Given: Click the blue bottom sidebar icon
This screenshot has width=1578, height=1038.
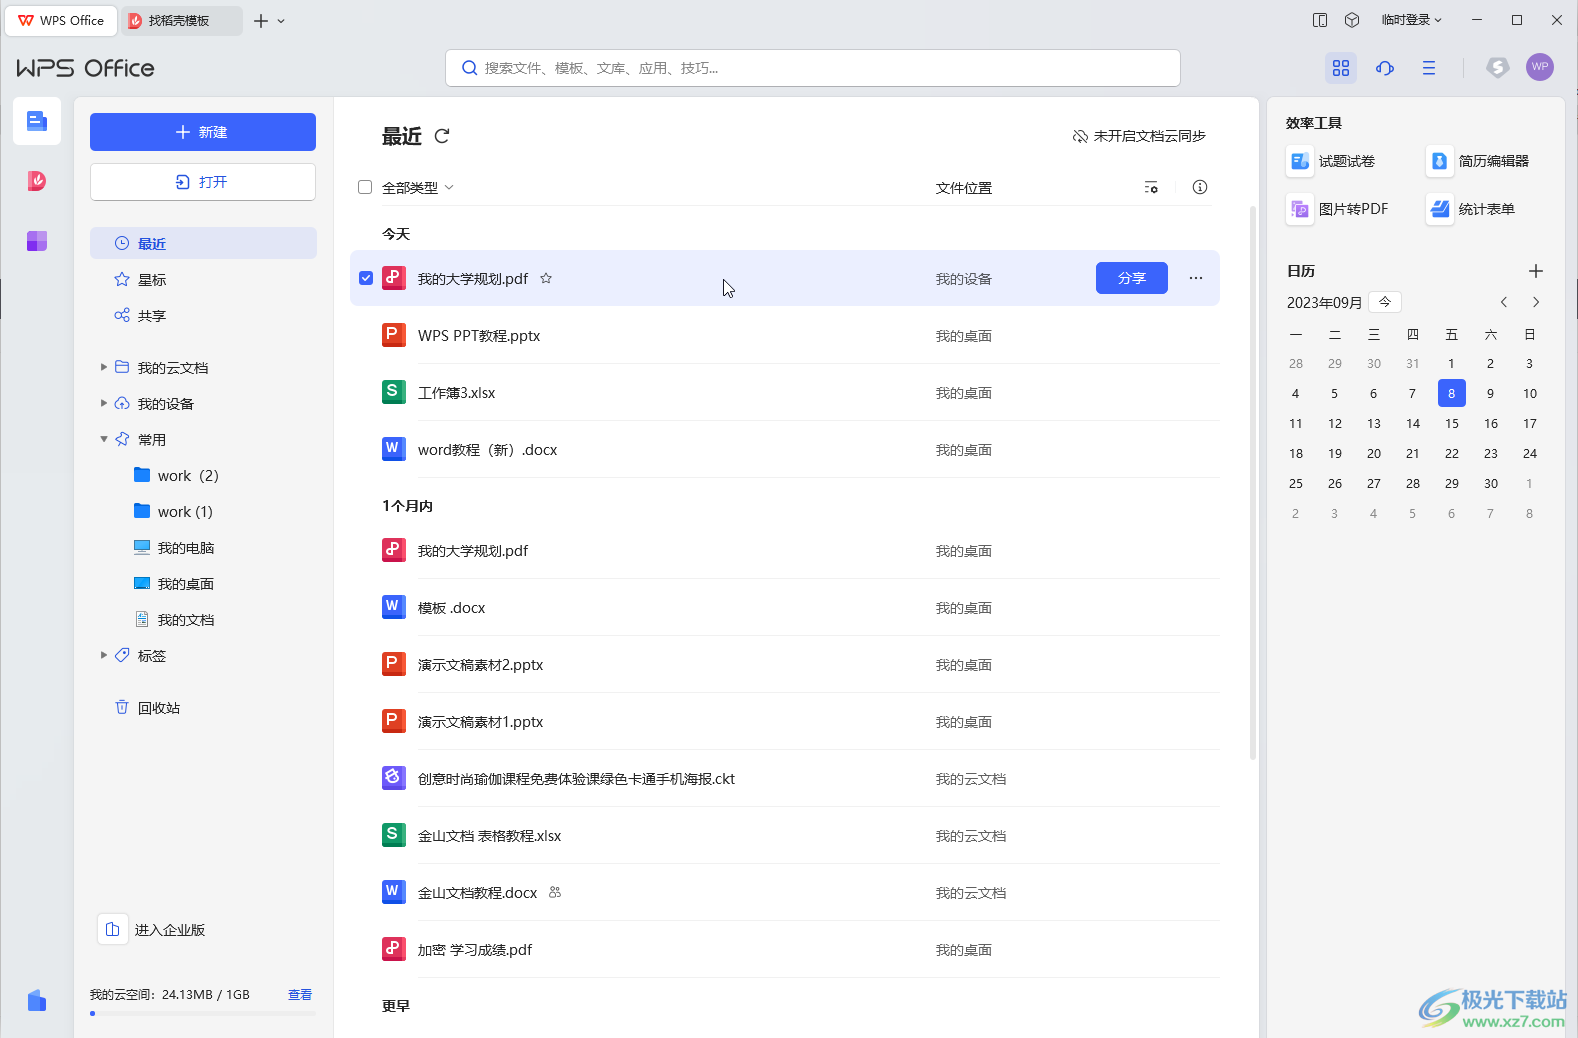Looking at the screenshot, I should point(37,1000).
